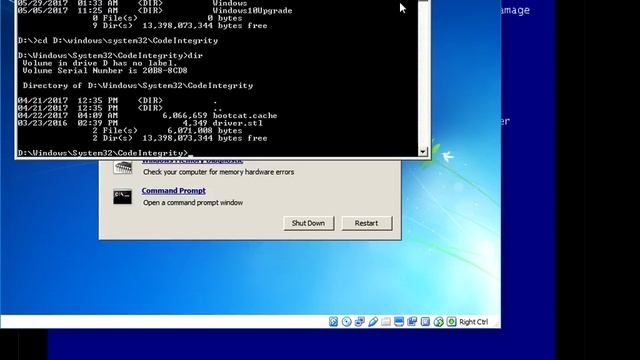Image resolution: width=640 pixels, height=360 pixels.
Task: Click the console prompt cursor line
Action: click(104, 153)
